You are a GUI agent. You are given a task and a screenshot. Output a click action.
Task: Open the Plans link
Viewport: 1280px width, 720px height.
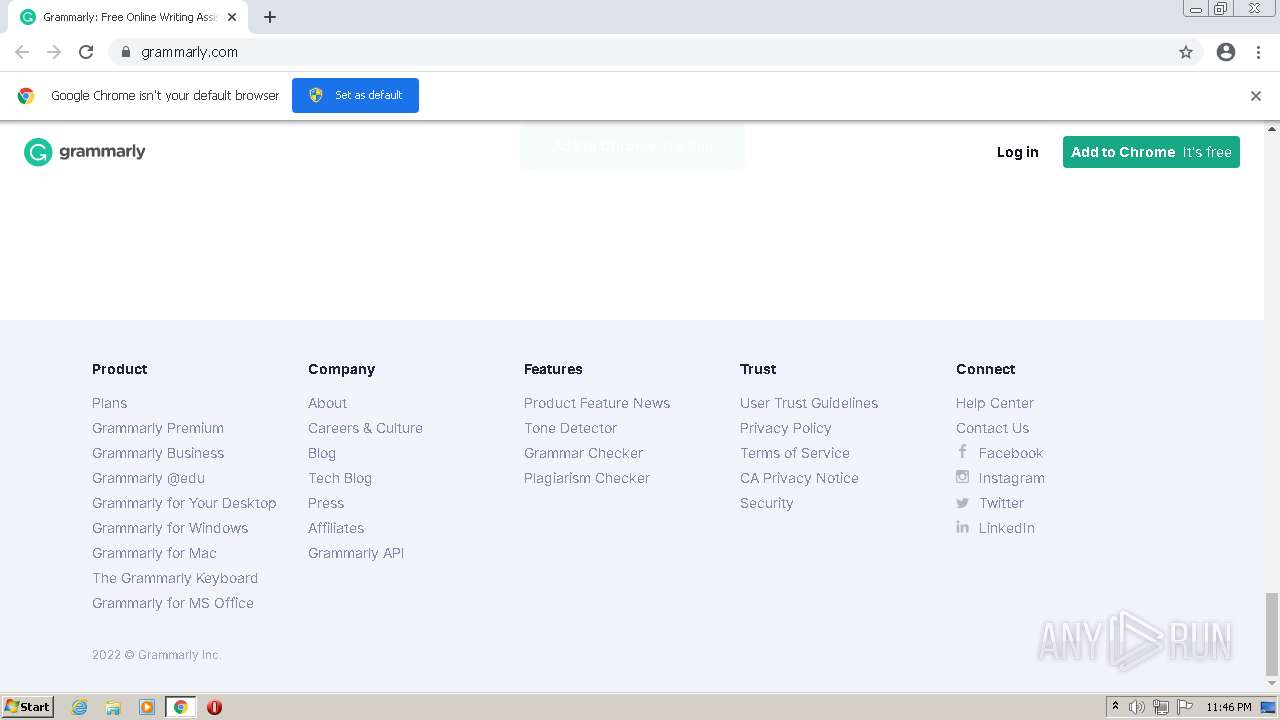click(x=109, y=403)
